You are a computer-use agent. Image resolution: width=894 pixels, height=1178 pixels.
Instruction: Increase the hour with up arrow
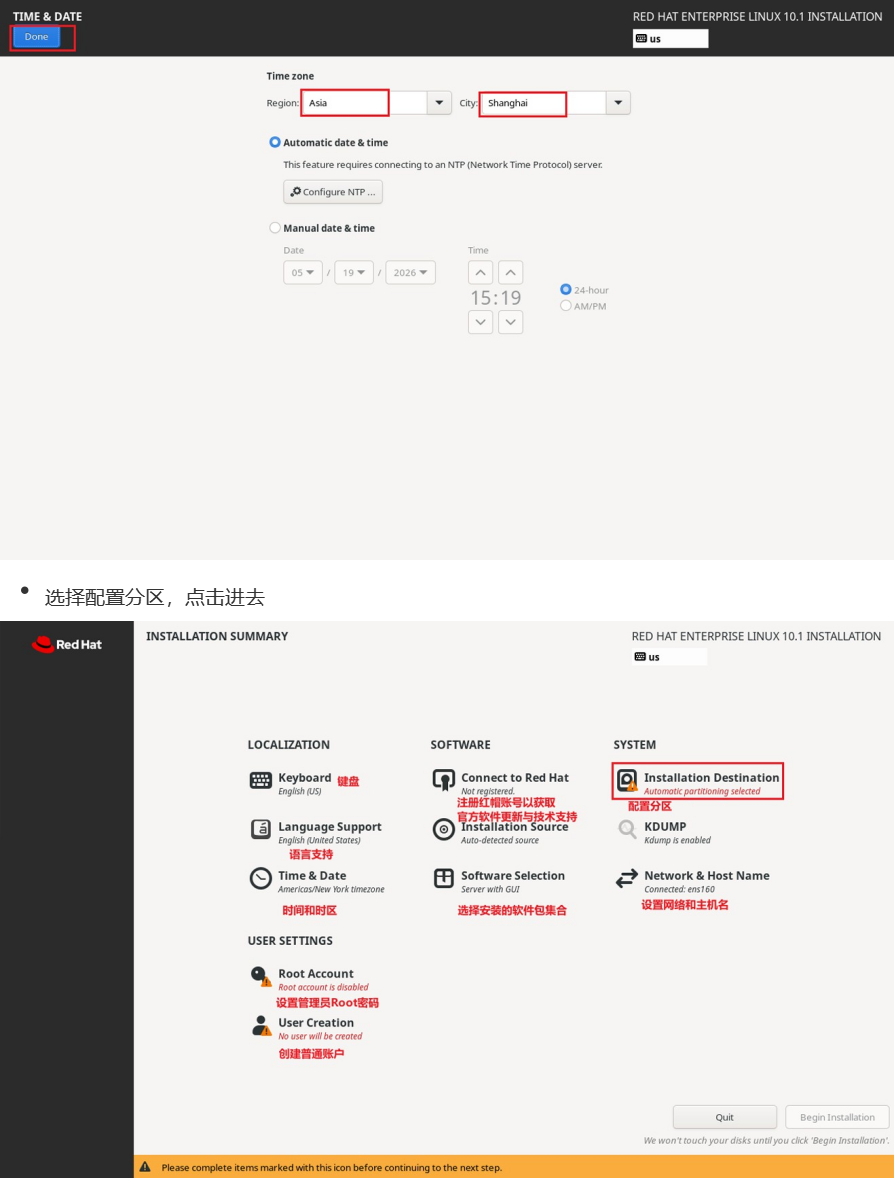point(481,272)
